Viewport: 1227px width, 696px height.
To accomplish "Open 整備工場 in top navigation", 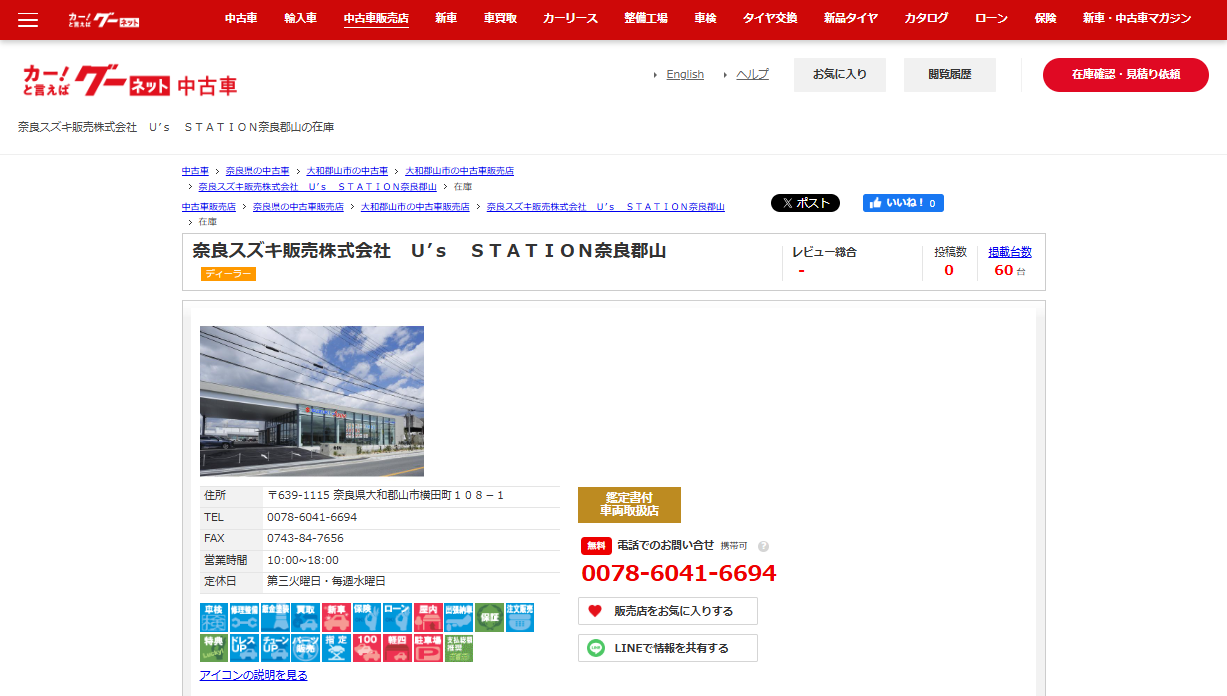I will point(646,18).
